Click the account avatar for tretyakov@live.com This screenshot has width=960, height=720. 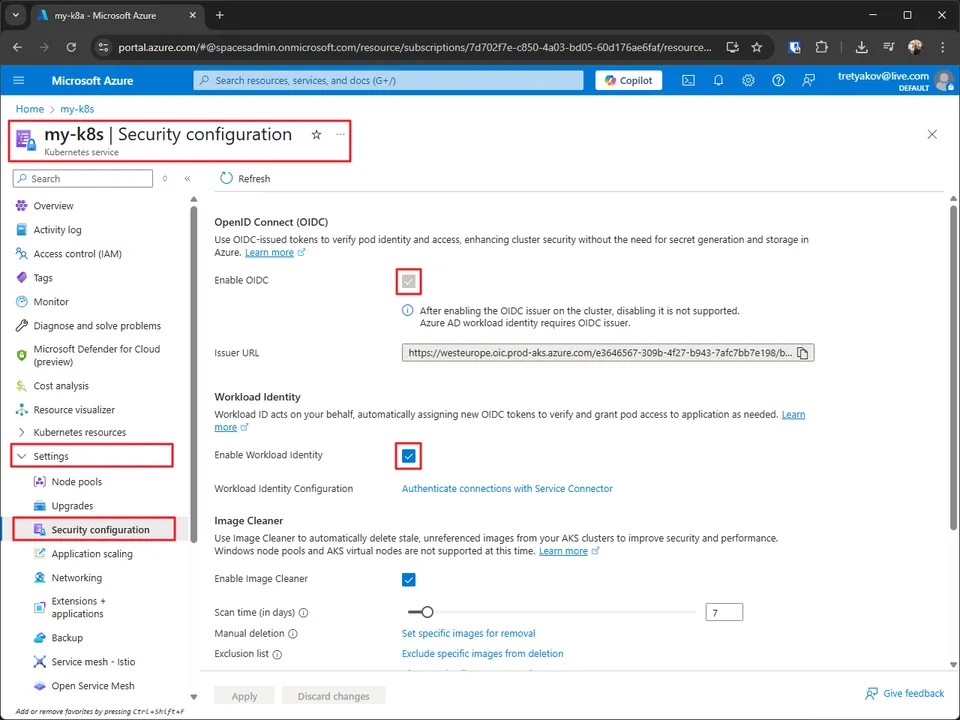coord(945,81)
